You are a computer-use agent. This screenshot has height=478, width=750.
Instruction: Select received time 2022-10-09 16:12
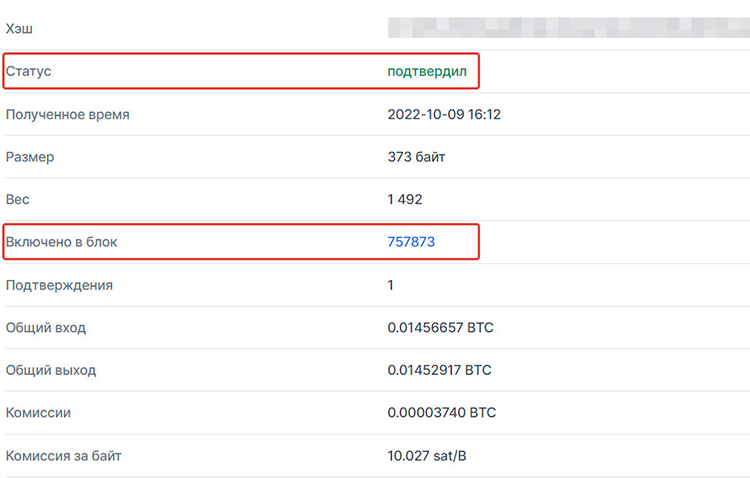tap(444, 114)
